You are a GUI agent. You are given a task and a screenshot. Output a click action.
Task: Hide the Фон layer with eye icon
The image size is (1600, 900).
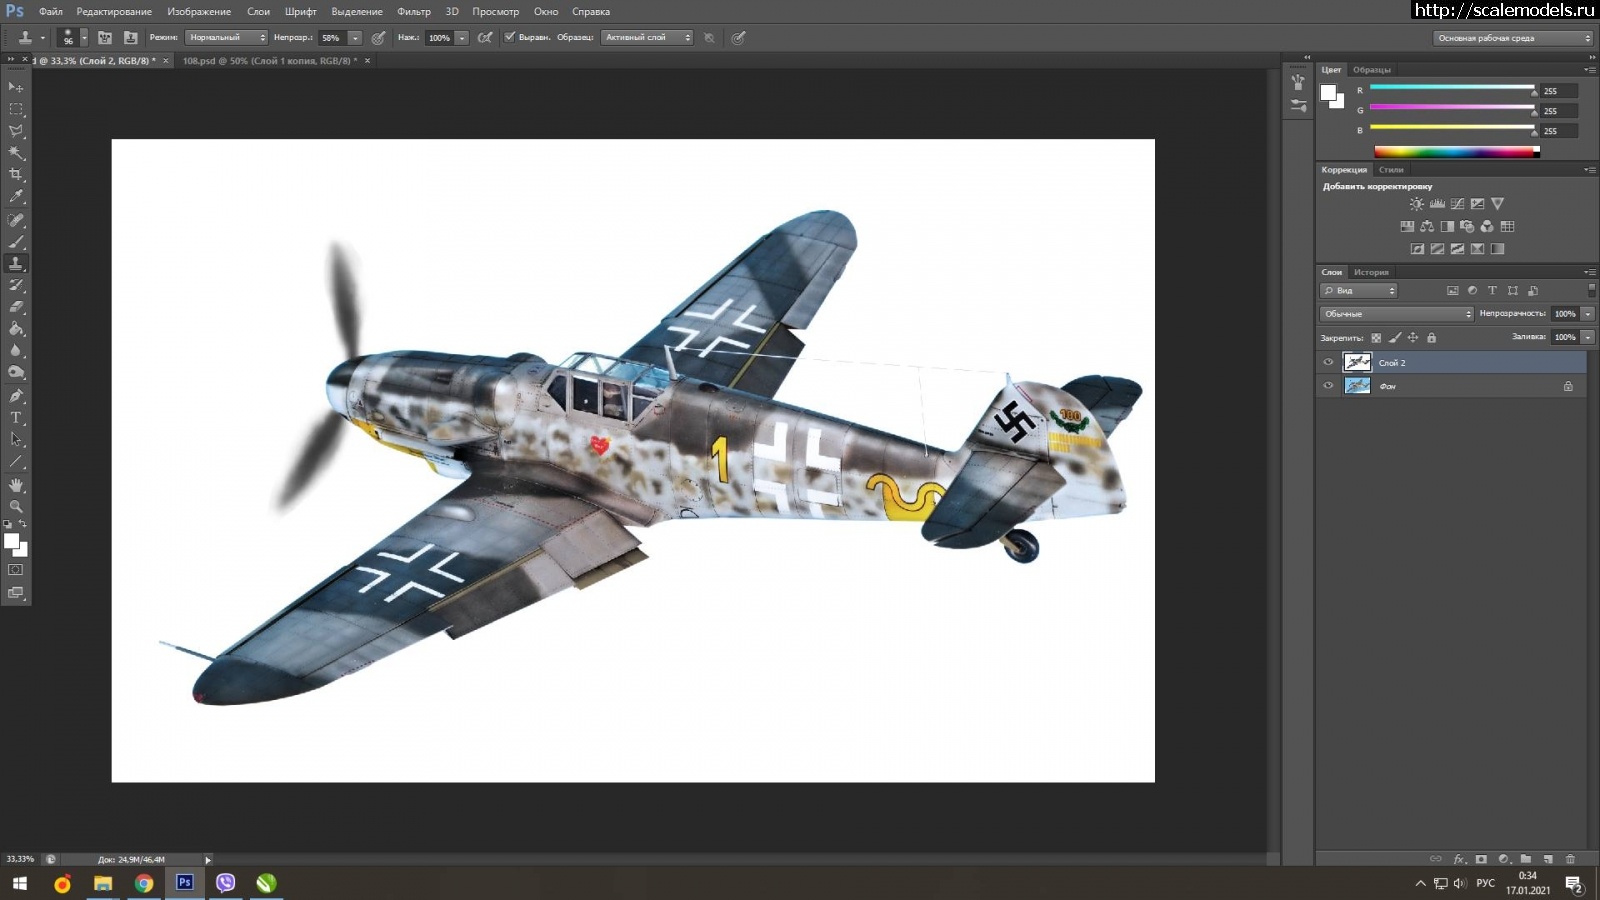coord(1328,386)
